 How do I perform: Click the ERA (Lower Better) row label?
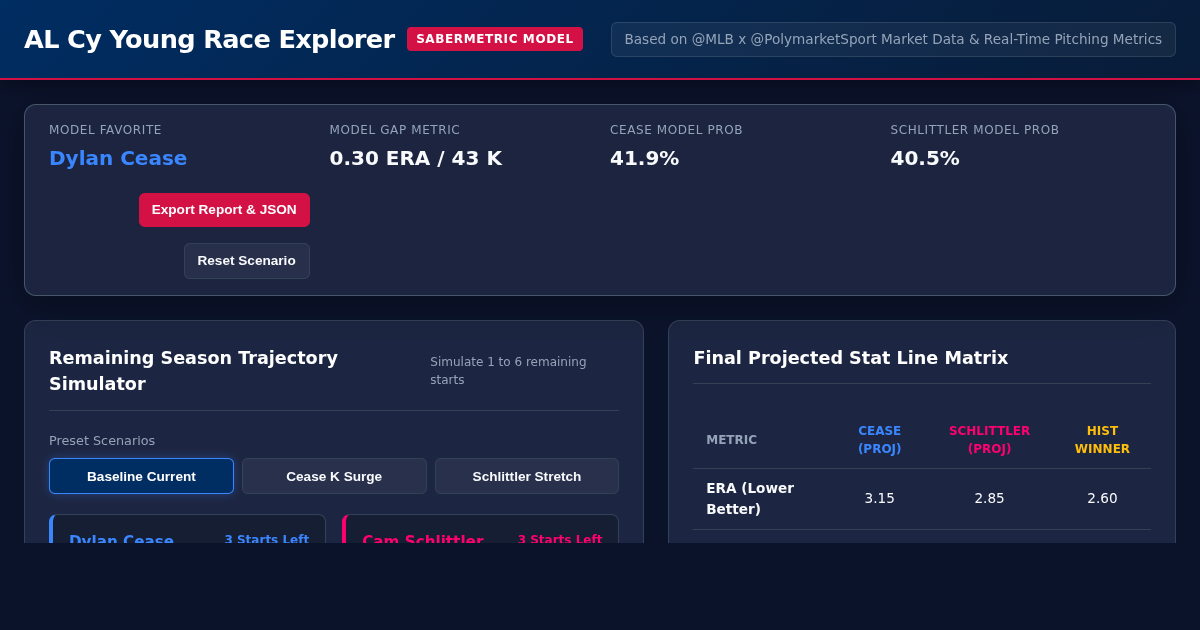tap(750, 498)
